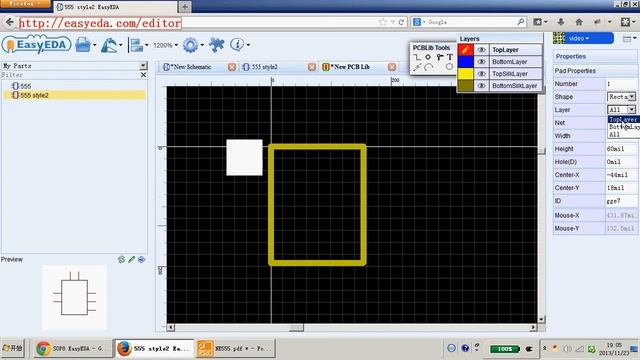Viewport: 640px width, 360px height.
Task: Select the Pad tool in PCBLib Tools
Action: tap(428, 57)
